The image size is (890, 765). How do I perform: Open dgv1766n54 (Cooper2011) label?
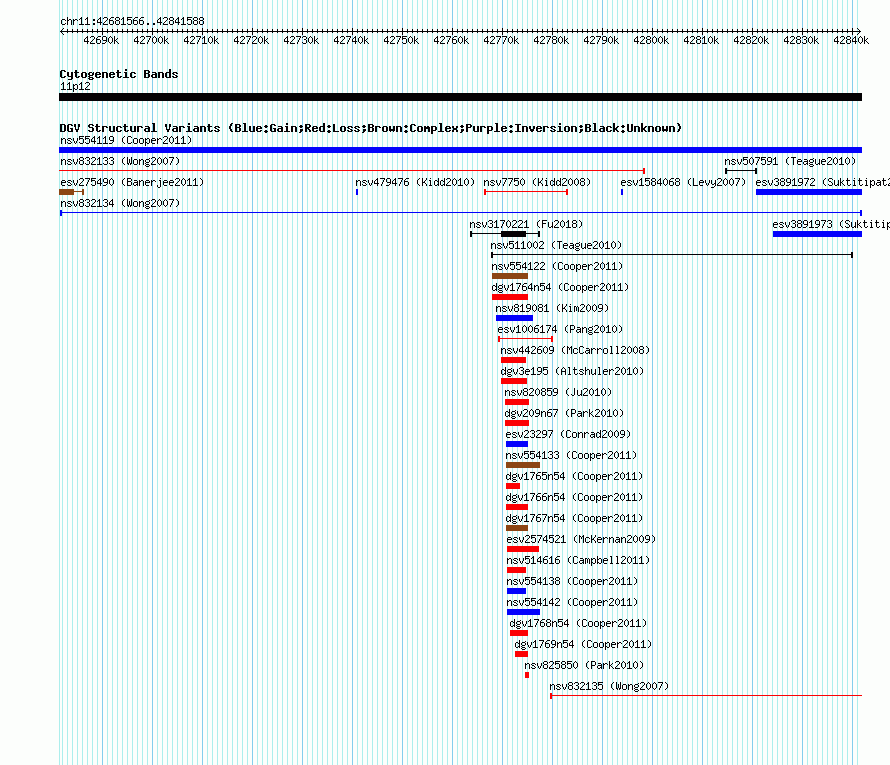[x=574, y=497]
